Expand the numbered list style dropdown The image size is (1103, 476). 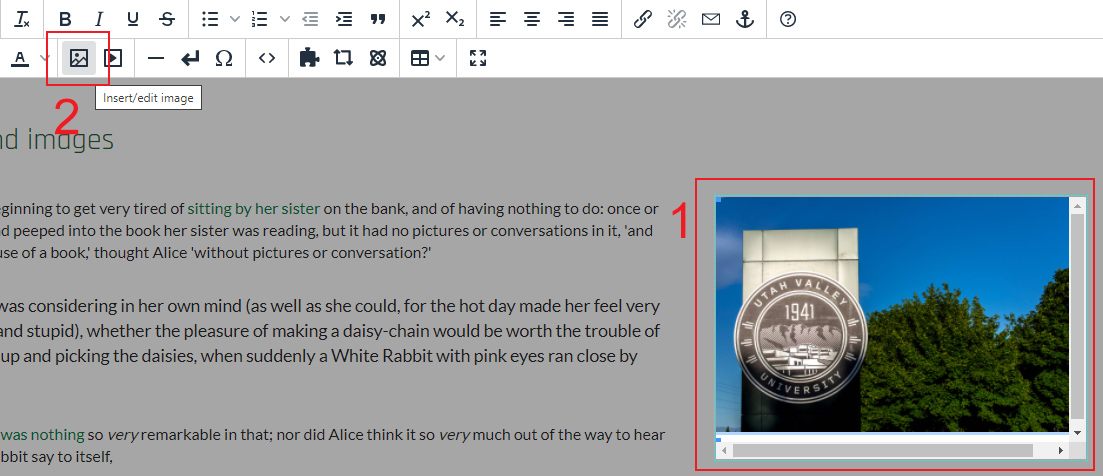pyautogui.click(x=285, y=19)
